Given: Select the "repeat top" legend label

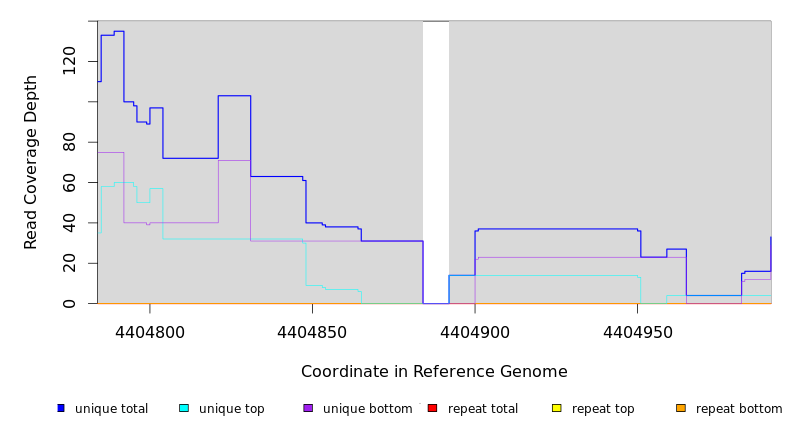Looking at the screenshot, I should pyautogui.click(x=603, y=409).
